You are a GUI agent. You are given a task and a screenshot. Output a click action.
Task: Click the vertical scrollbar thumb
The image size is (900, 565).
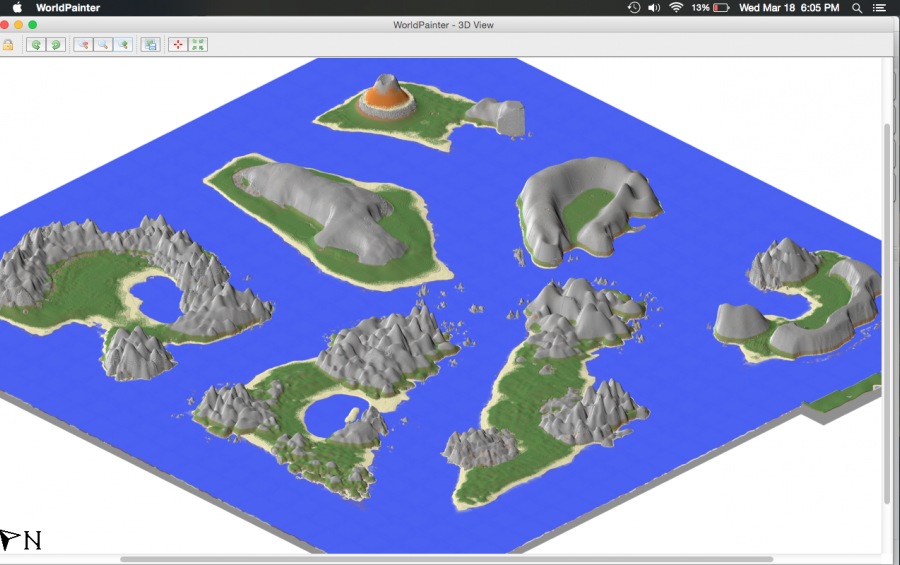(887, 314)
